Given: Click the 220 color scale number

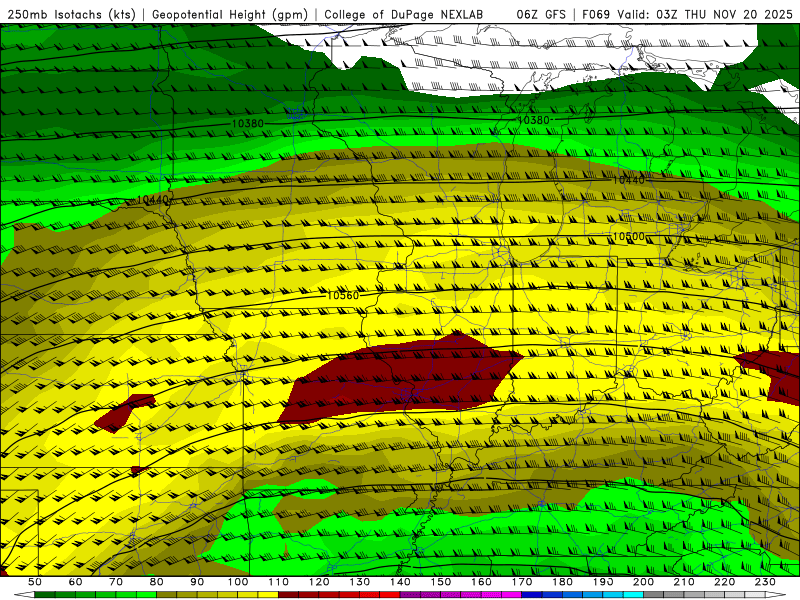Looking at the screenshot, I should coord(724,582).
